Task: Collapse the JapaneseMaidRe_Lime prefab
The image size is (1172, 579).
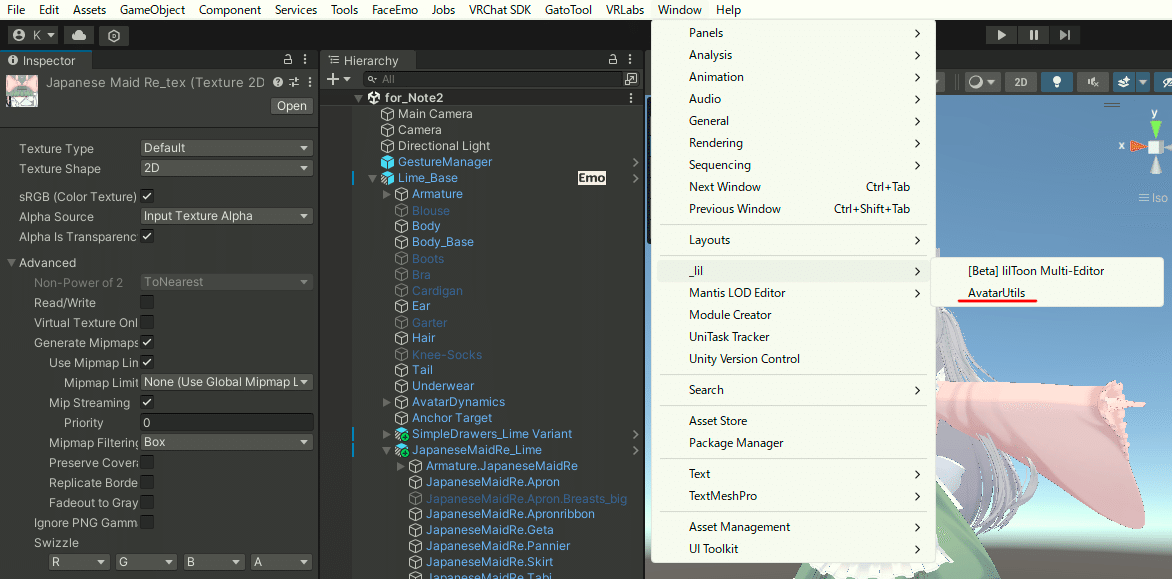Action: pyautogui.click(x=386, y=450)
